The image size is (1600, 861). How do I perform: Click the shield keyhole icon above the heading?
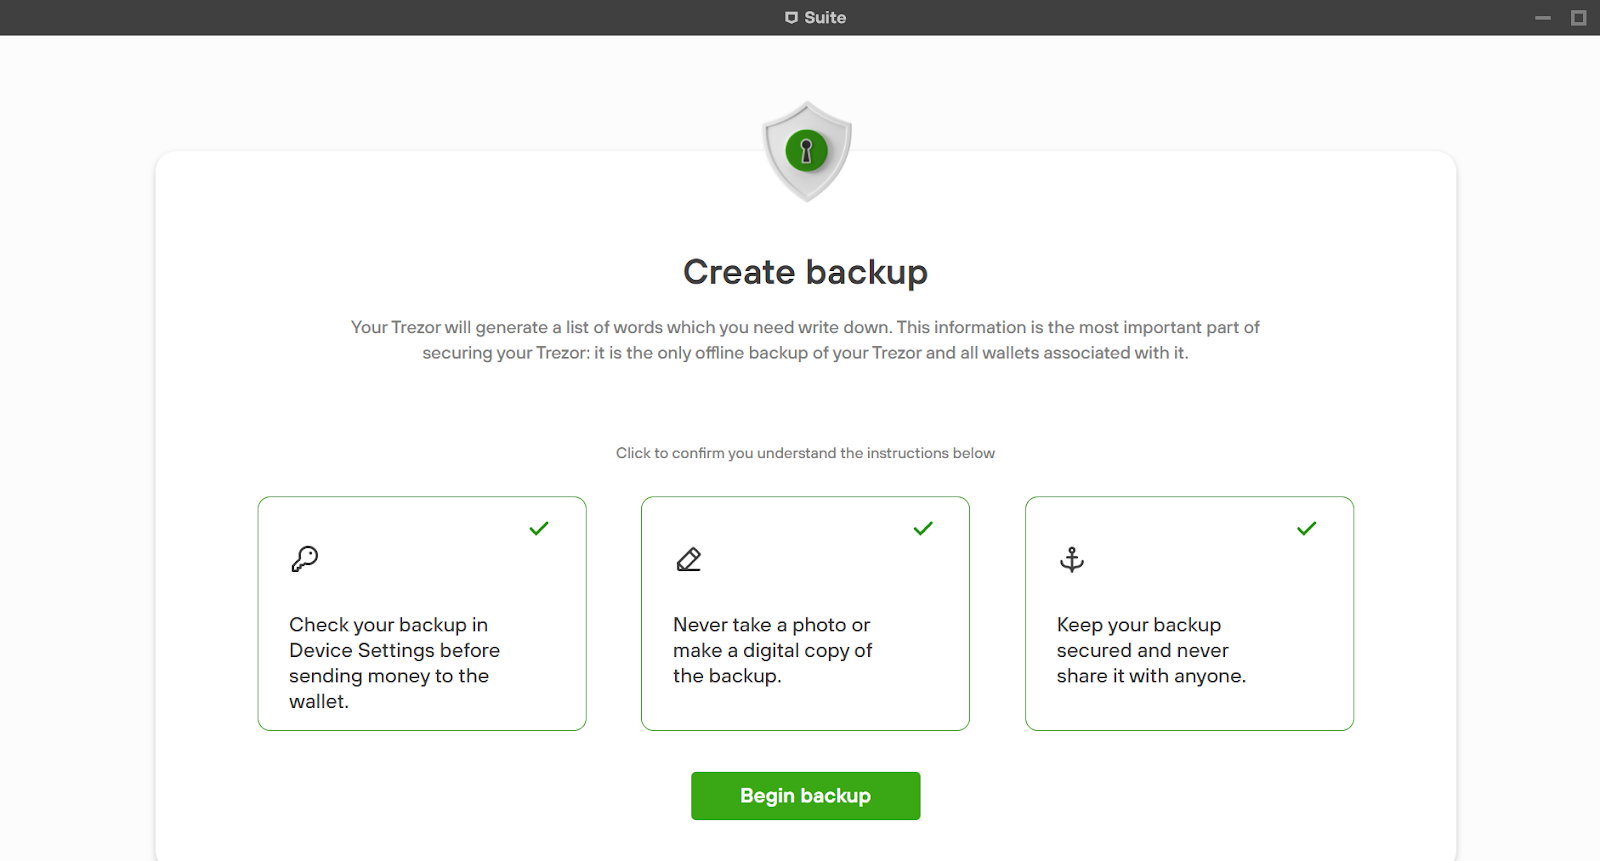pos(806,151)
